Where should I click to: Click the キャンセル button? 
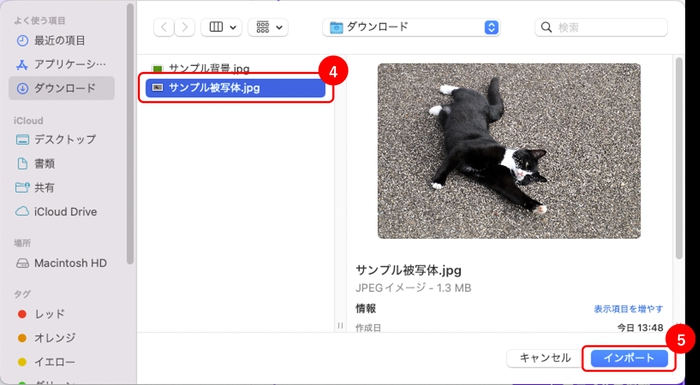pos(545,358)
